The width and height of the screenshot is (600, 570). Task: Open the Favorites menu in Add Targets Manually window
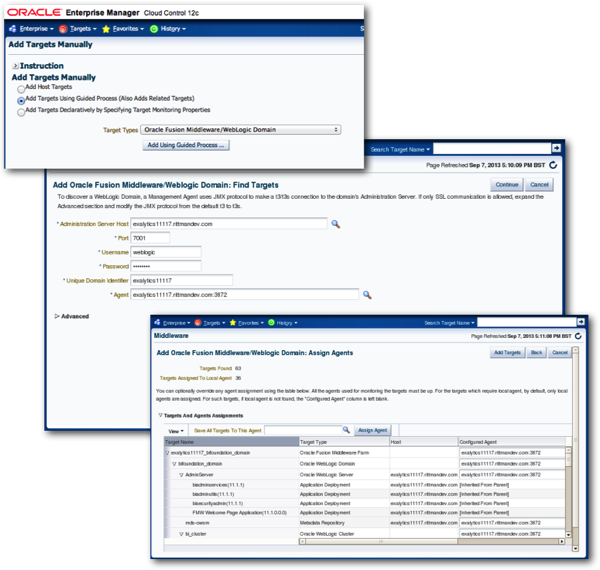click(128, 29)
